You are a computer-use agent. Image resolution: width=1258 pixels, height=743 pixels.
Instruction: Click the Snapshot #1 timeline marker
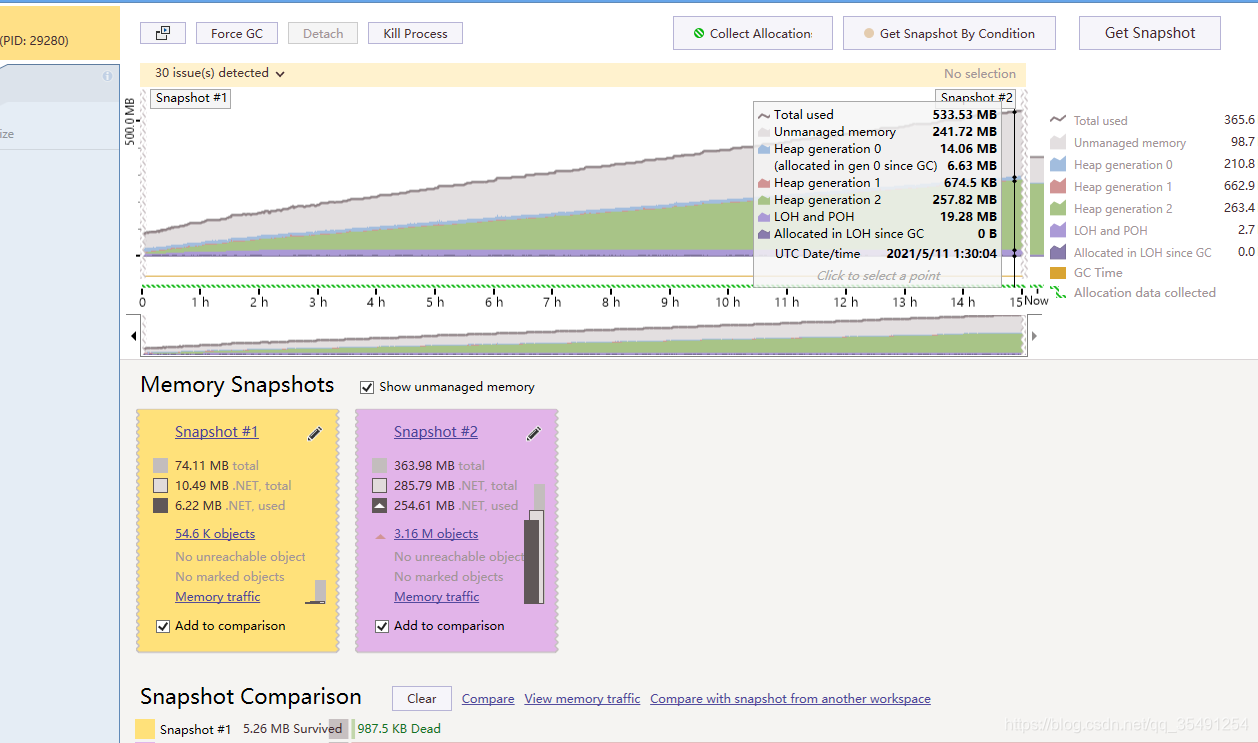coord(191,98)
